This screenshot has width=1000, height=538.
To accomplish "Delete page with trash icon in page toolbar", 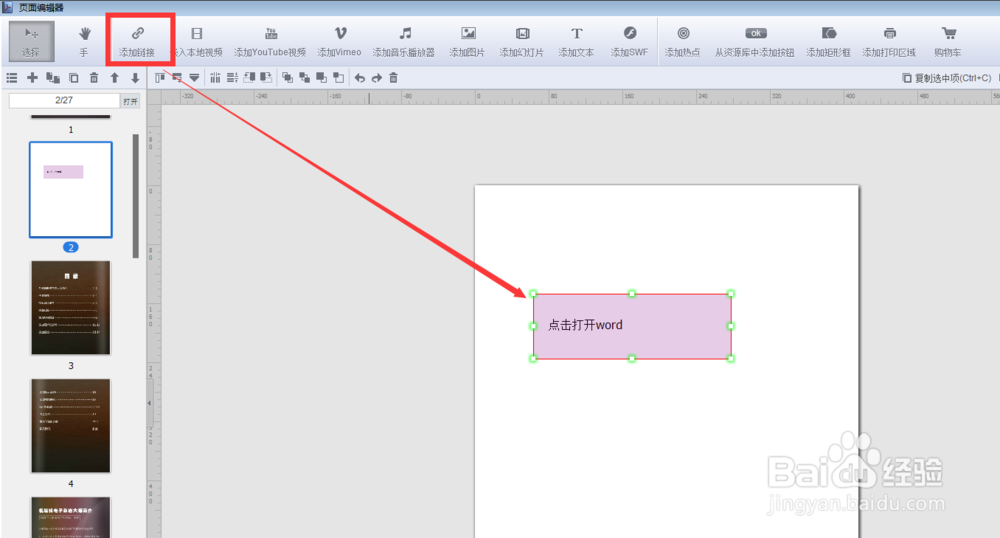I will 94,78.
